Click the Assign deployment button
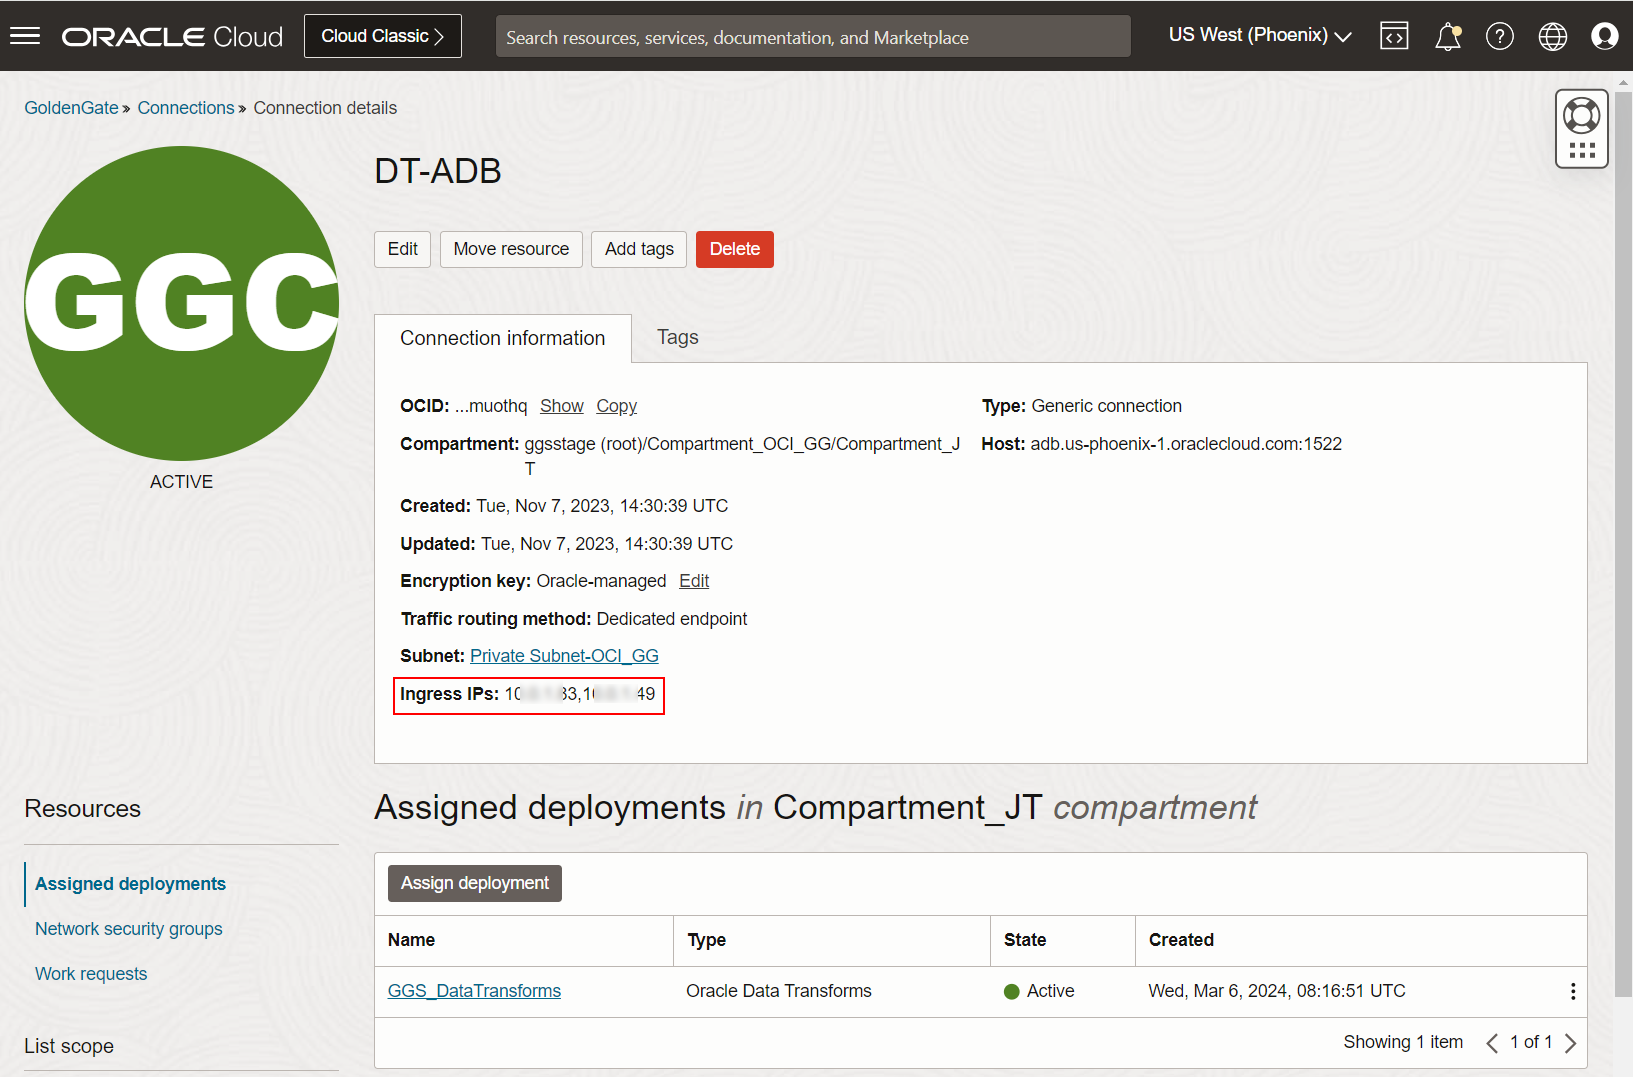This screenshot has height=1077, width=1633. click(x=475, y=883)
